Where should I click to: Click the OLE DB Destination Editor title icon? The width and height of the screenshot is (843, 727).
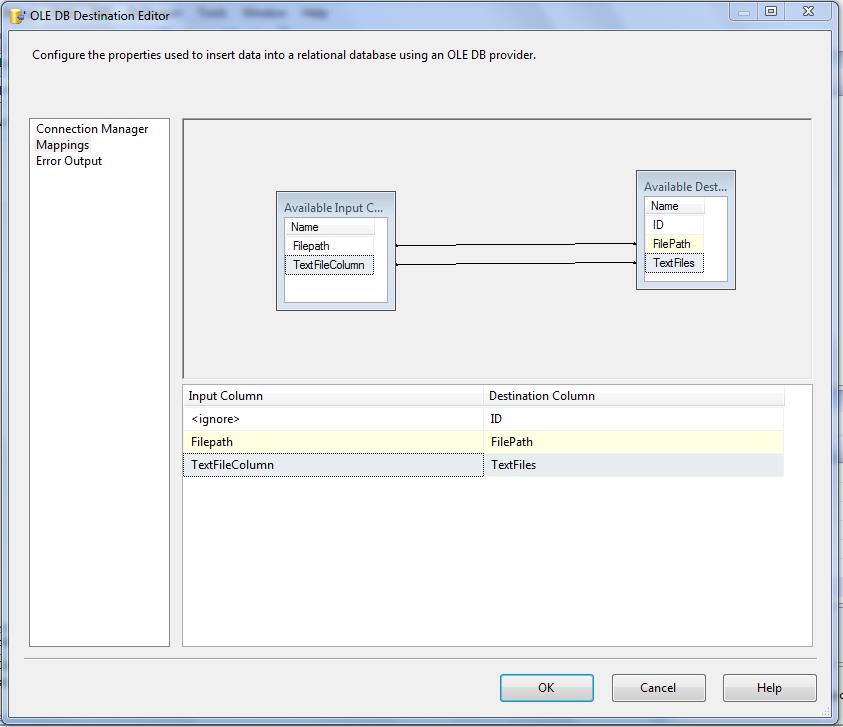pyautogui.click(x=16, y=15)
